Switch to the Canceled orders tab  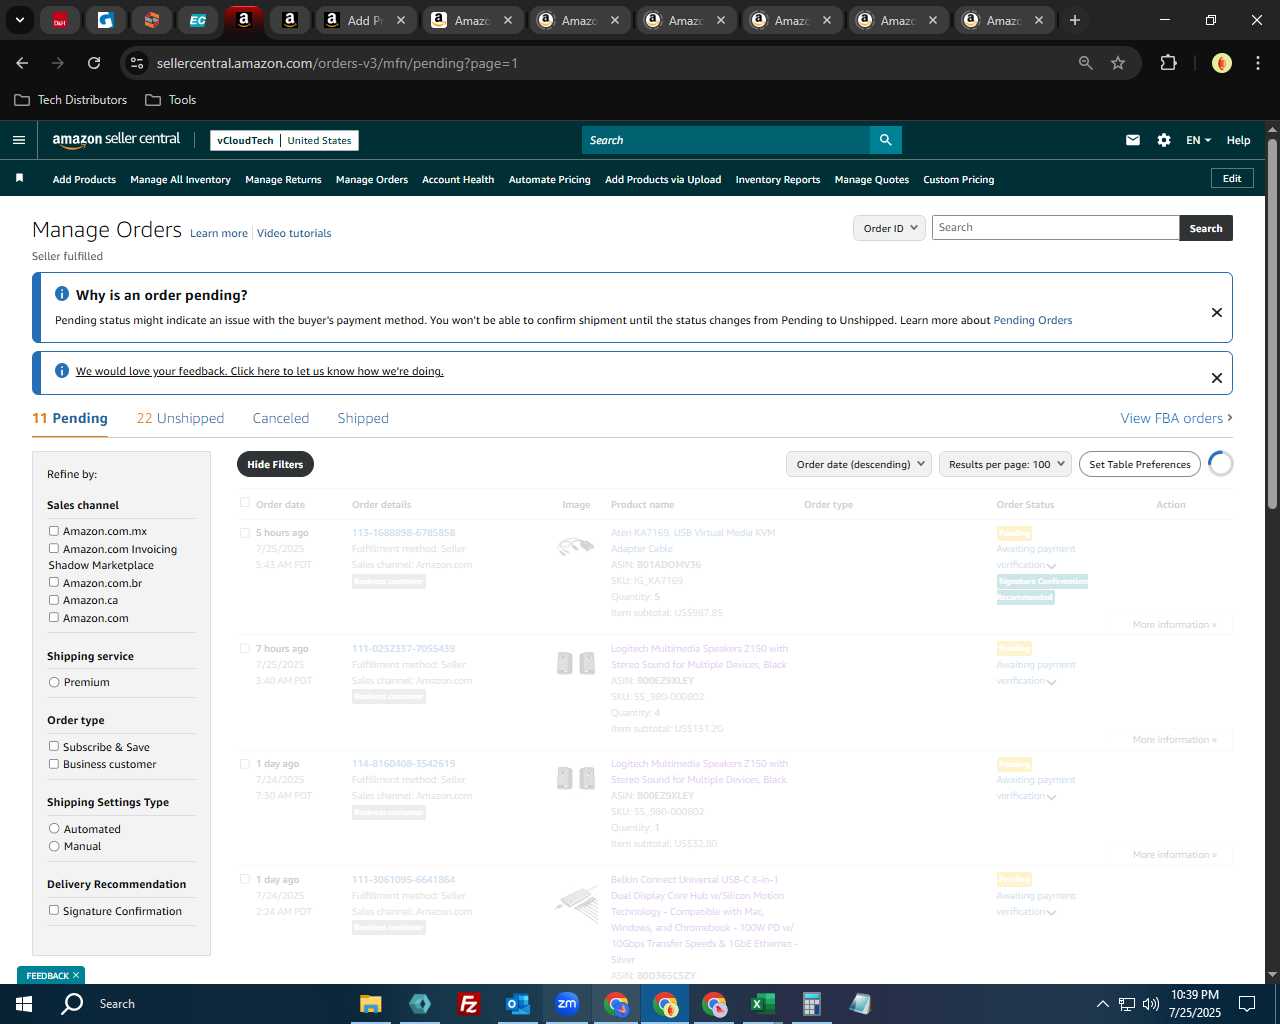281,418
